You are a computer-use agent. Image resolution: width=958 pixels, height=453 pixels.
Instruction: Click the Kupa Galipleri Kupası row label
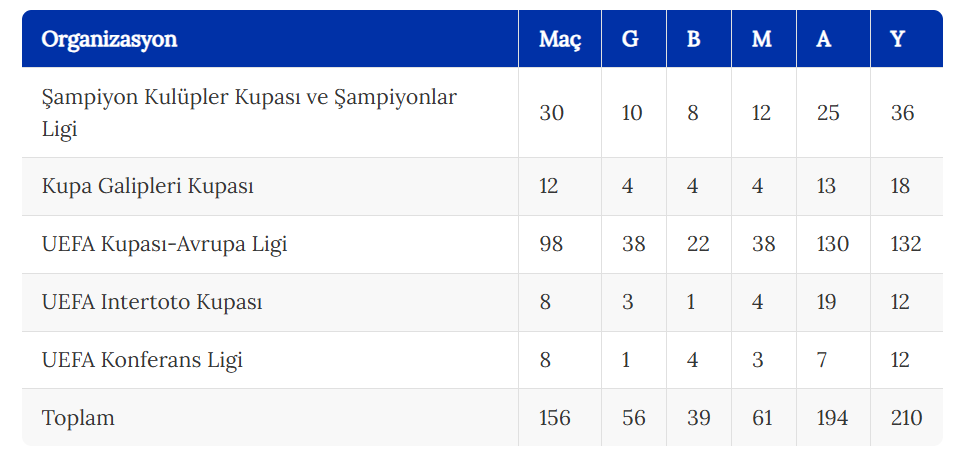(x=147, y=186)
